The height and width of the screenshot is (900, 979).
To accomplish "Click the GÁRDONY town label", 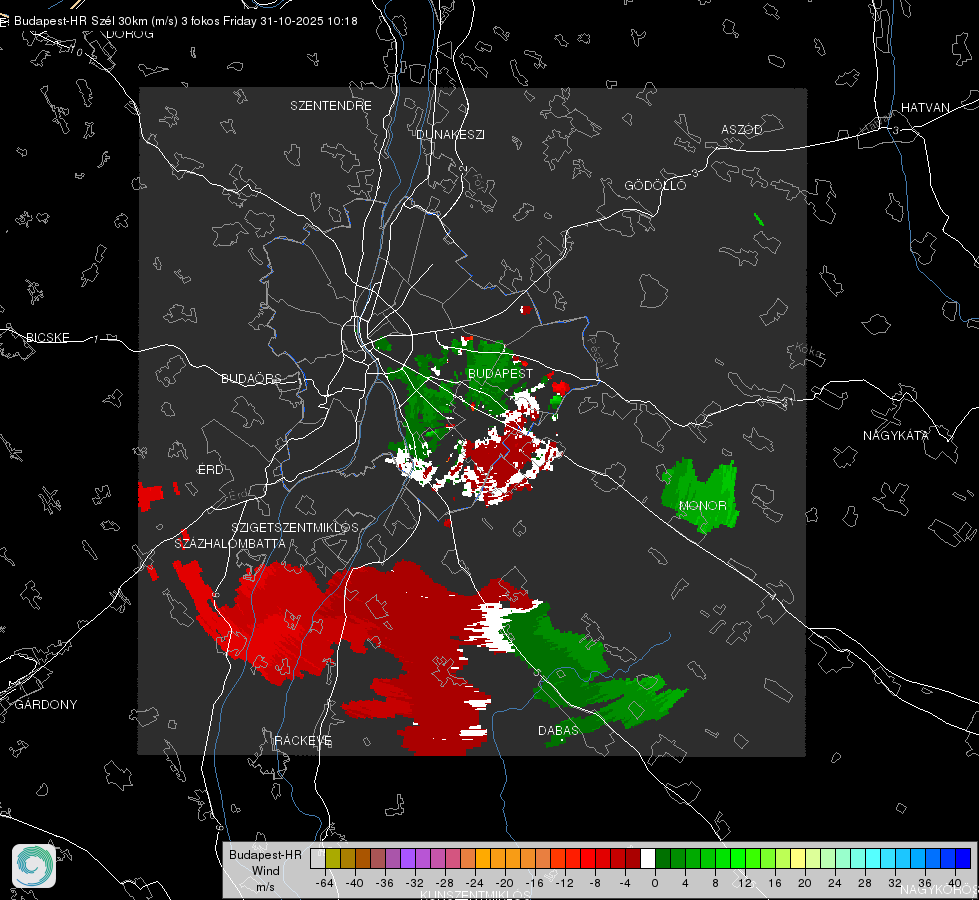I will click(x=46, y=705).
